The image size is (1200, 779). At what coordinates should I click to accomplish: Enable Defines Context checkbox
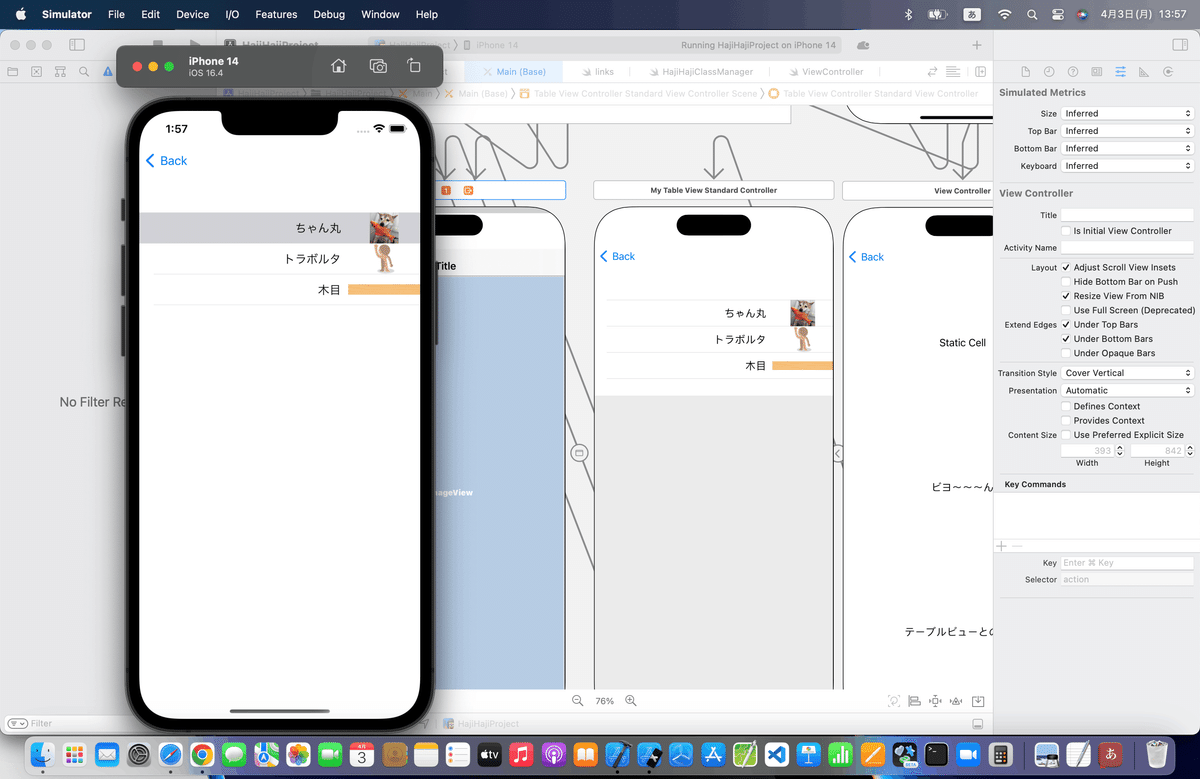[x=1065, y=406]
